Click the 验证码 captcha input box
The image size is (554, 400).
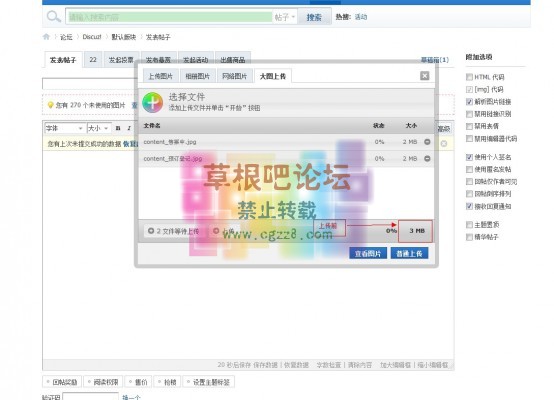pos(90,396)
